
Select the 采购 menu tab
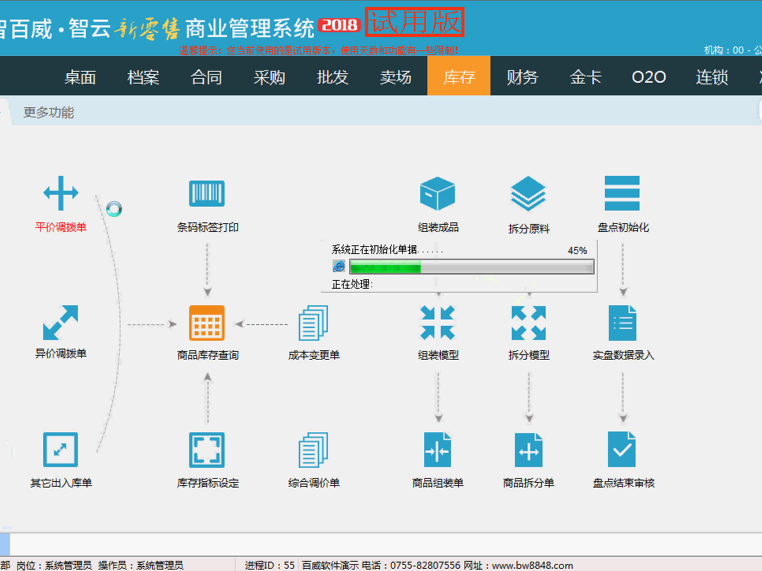click(269, 77)
